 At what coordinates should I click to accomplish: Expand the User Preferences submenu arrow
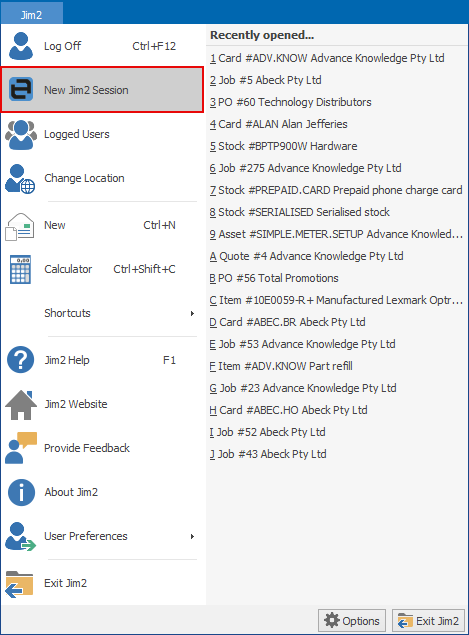click(192, 537)
